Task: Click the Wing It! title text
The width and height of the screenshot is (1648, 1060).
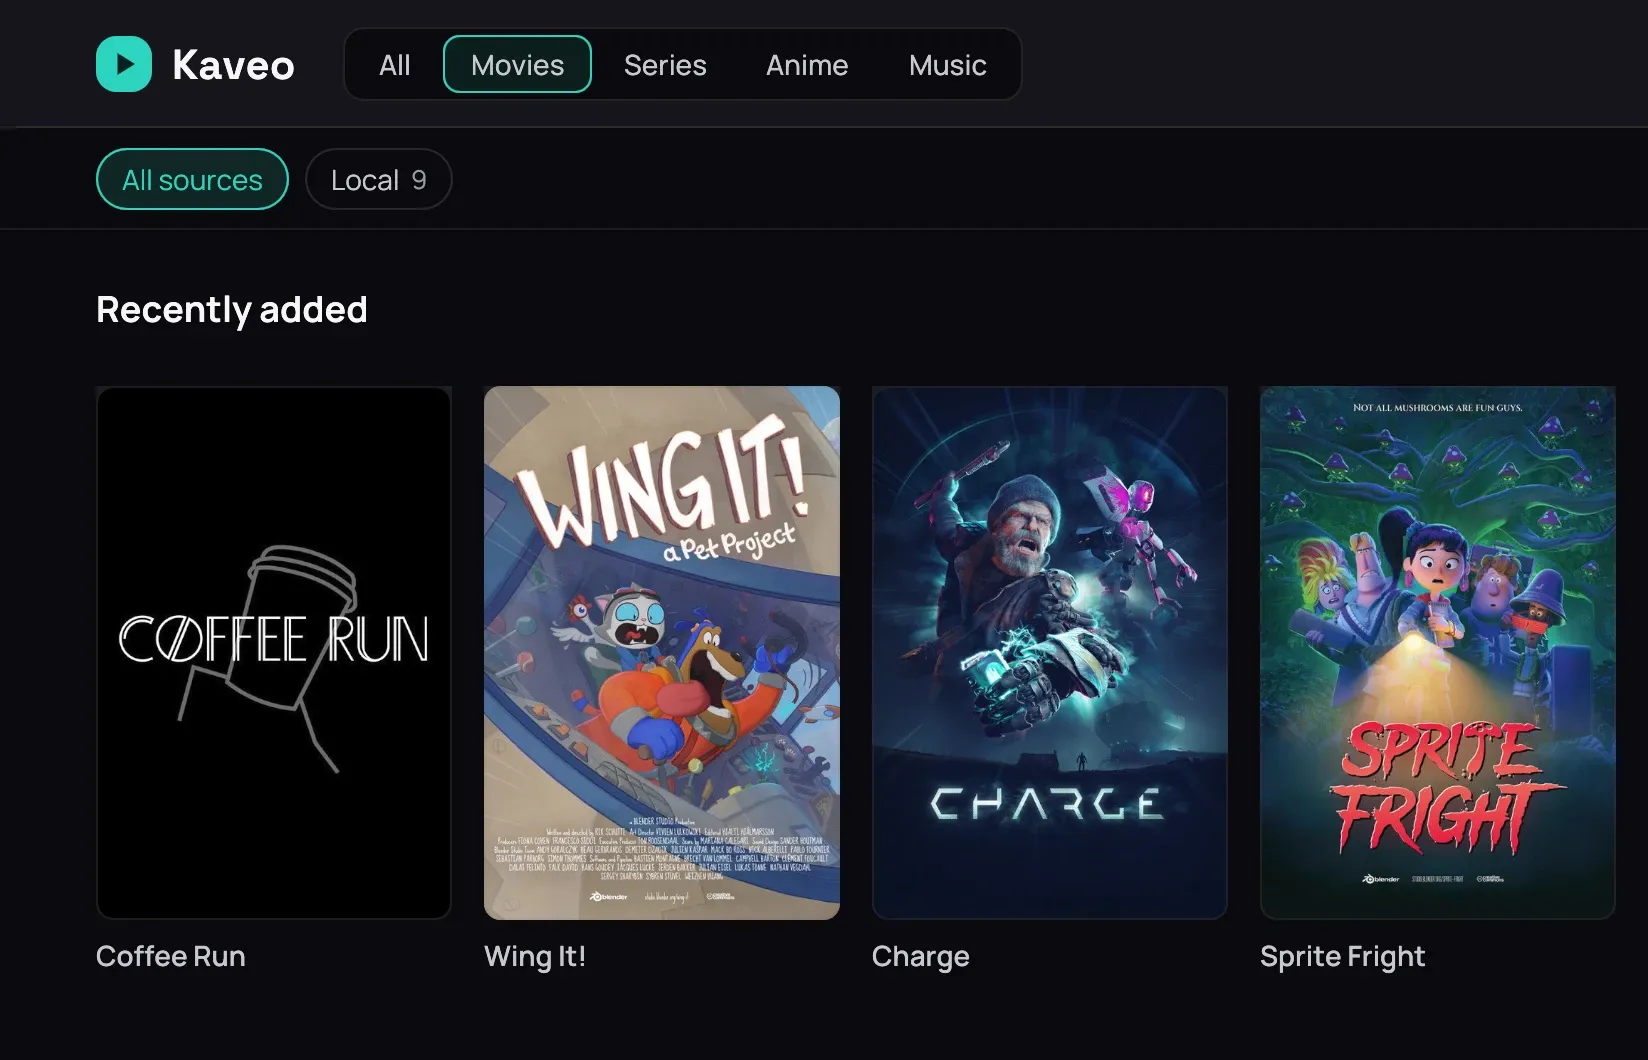Action: [x=535, y=956]
